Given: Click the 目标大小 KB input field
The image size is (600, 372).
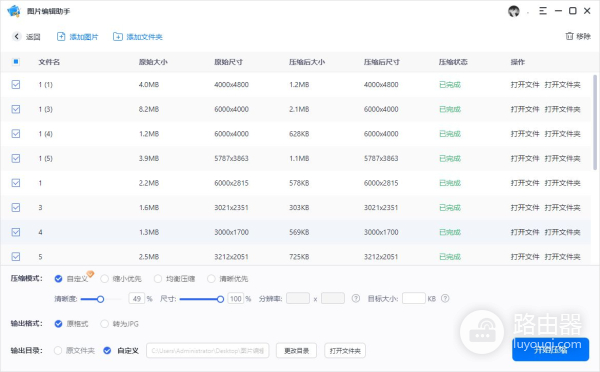Looking at the screenshot, I should [414, 299].
